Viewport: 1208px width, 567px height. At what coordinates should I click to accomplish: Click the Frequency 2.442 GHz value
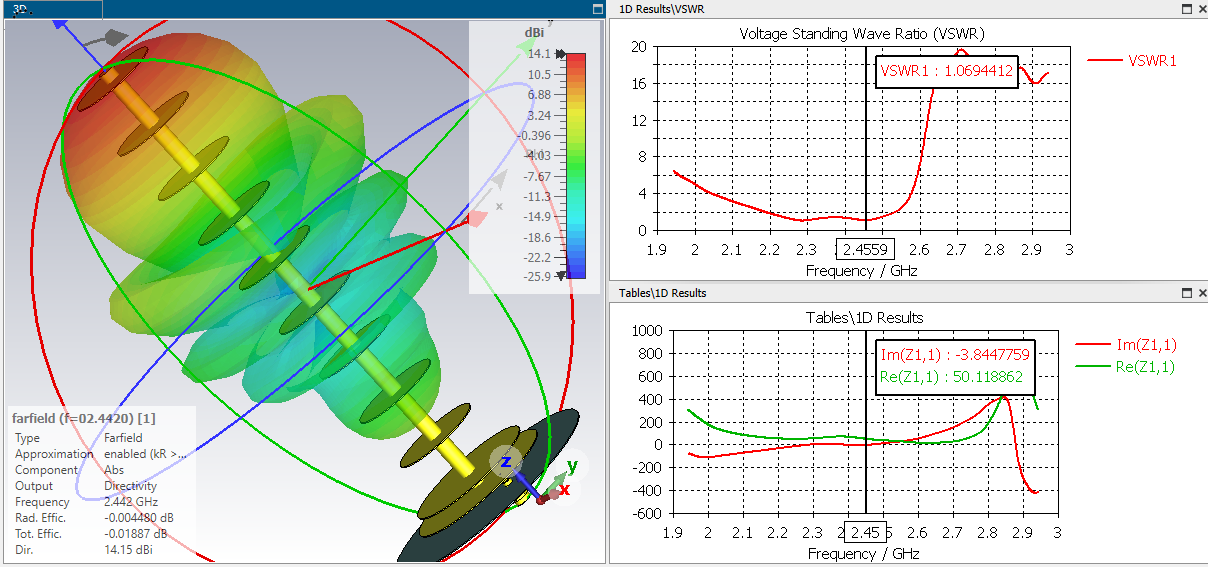click(x=131, y=502)
